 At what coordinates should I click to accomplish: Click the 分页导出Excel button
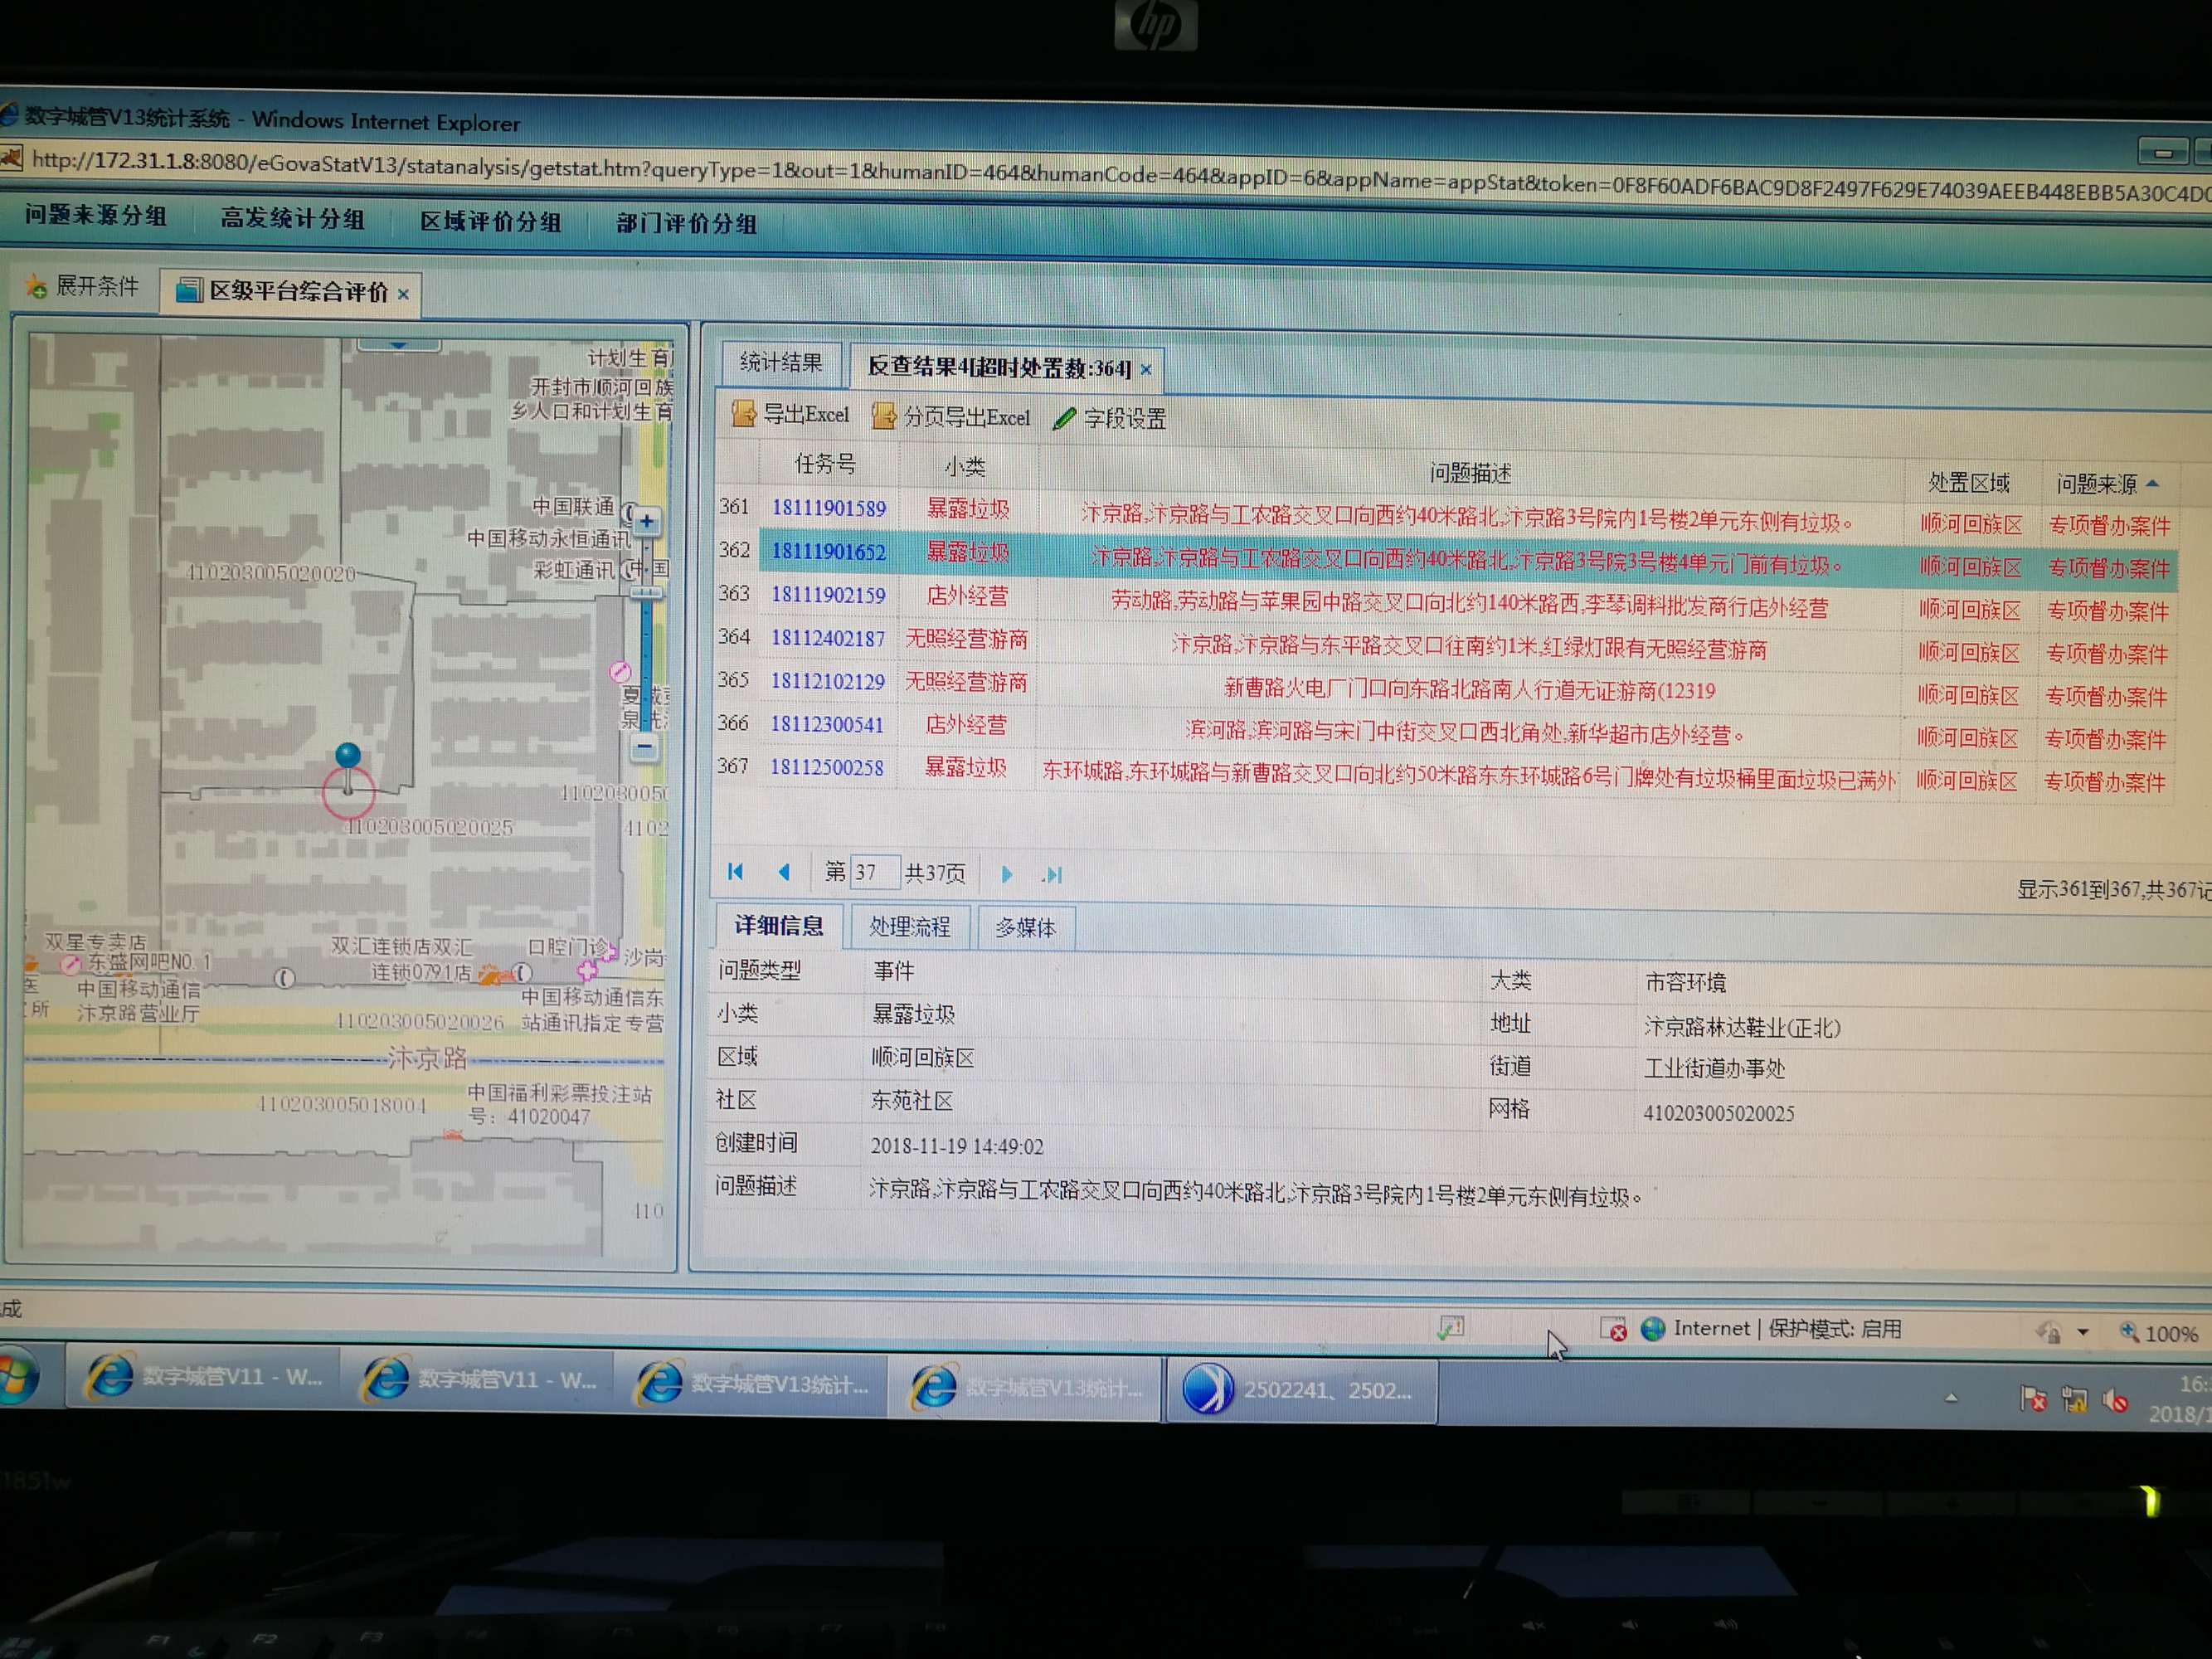tap(950, 416)
